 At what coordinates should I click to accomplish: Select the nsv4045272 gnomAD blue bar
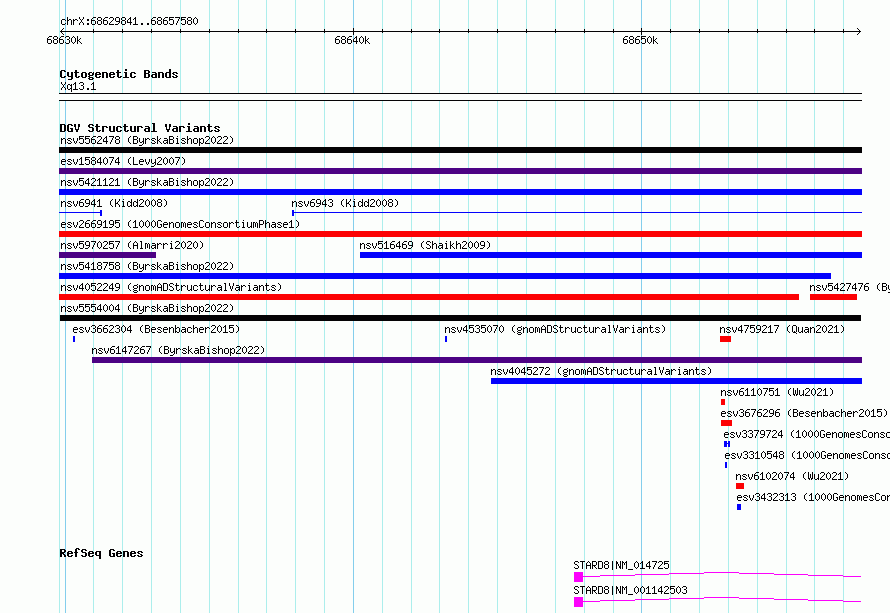coord(677,381)
